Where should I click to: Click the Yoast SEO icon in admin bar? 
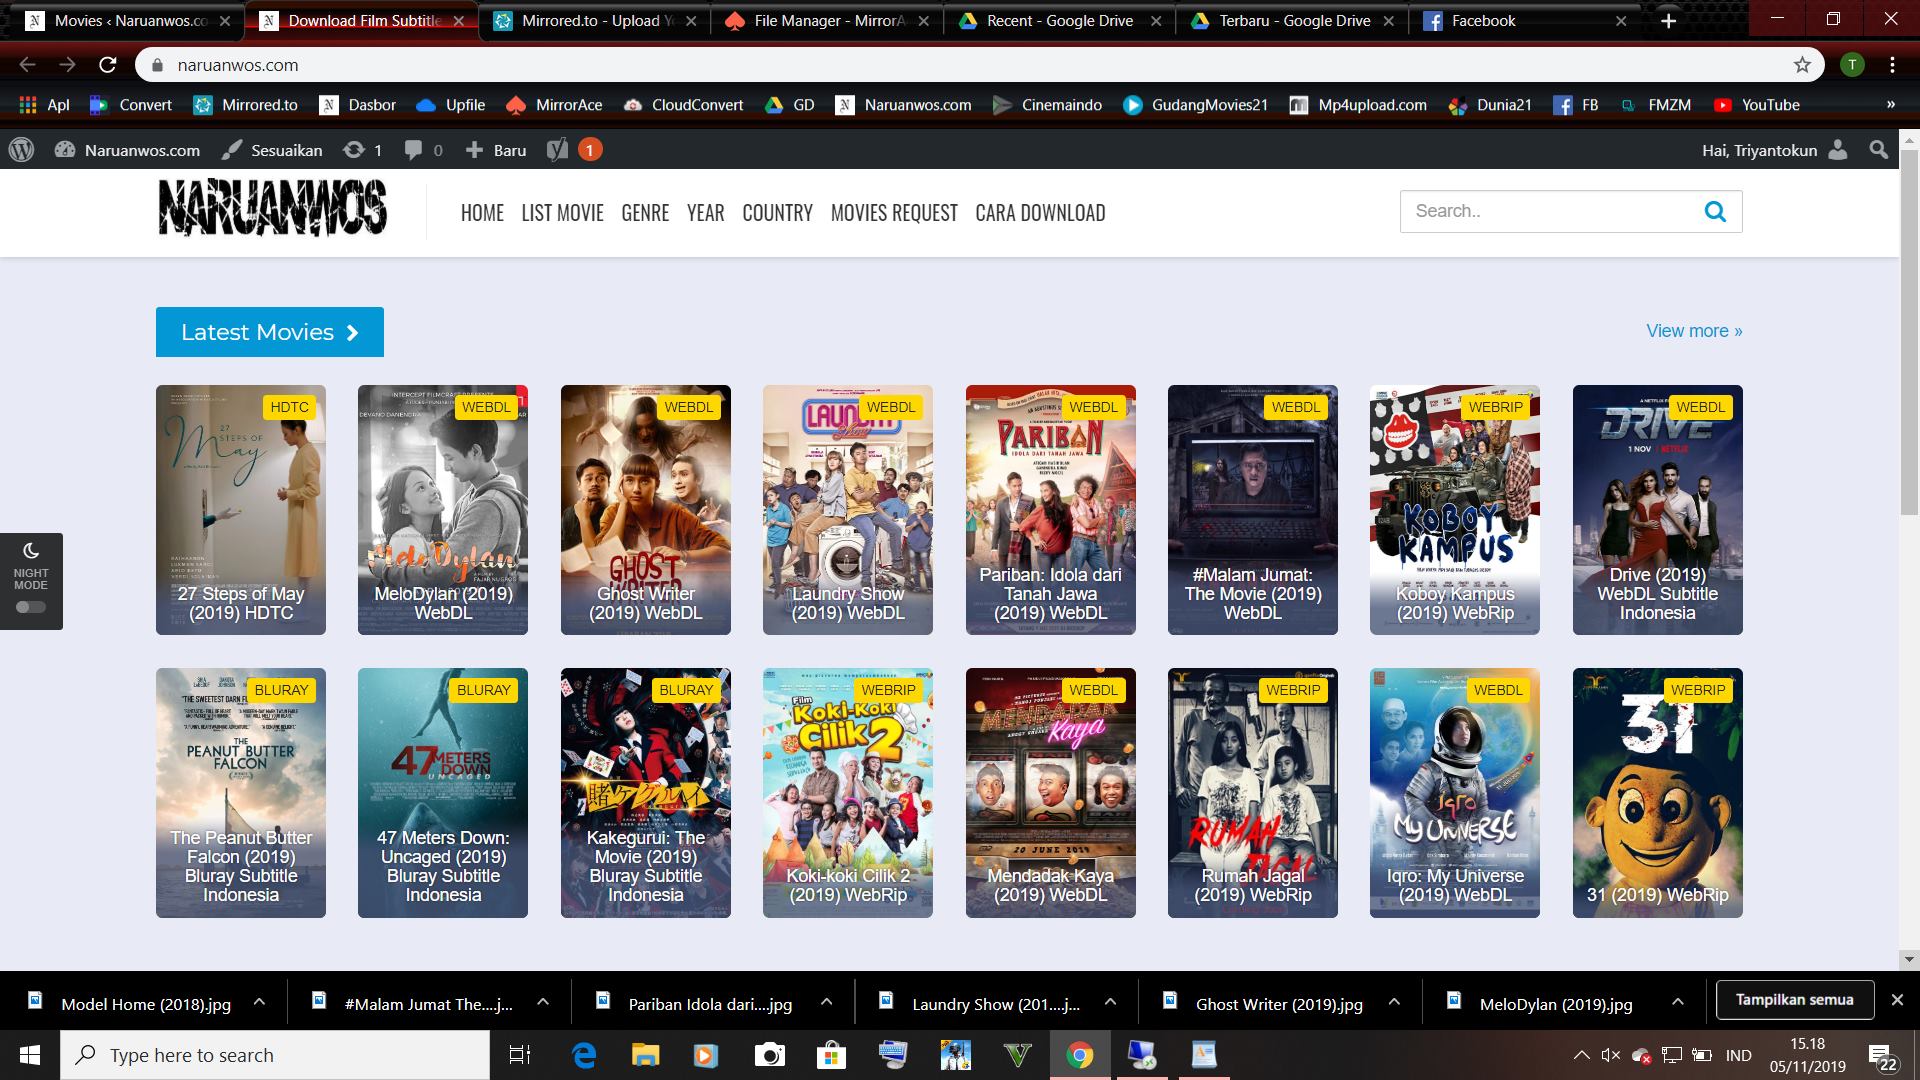(x=557, y=150)
